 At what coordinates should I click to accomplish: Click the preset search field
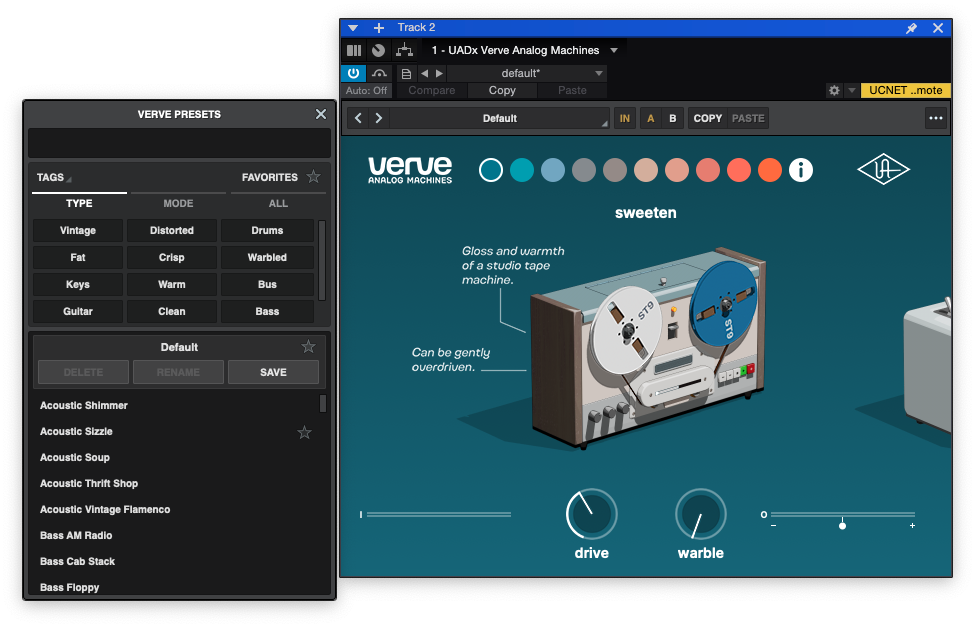click(x=179, y=143)
